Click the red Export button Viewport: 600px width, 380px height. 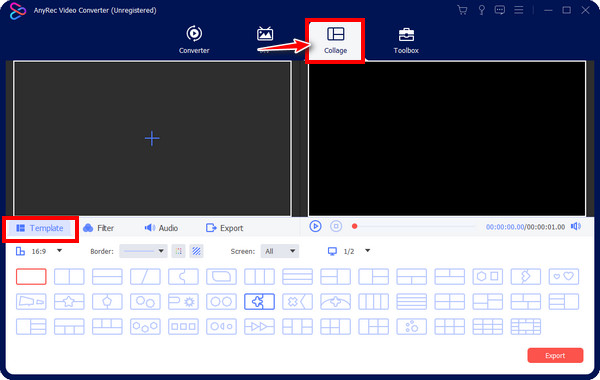[555, 356]
